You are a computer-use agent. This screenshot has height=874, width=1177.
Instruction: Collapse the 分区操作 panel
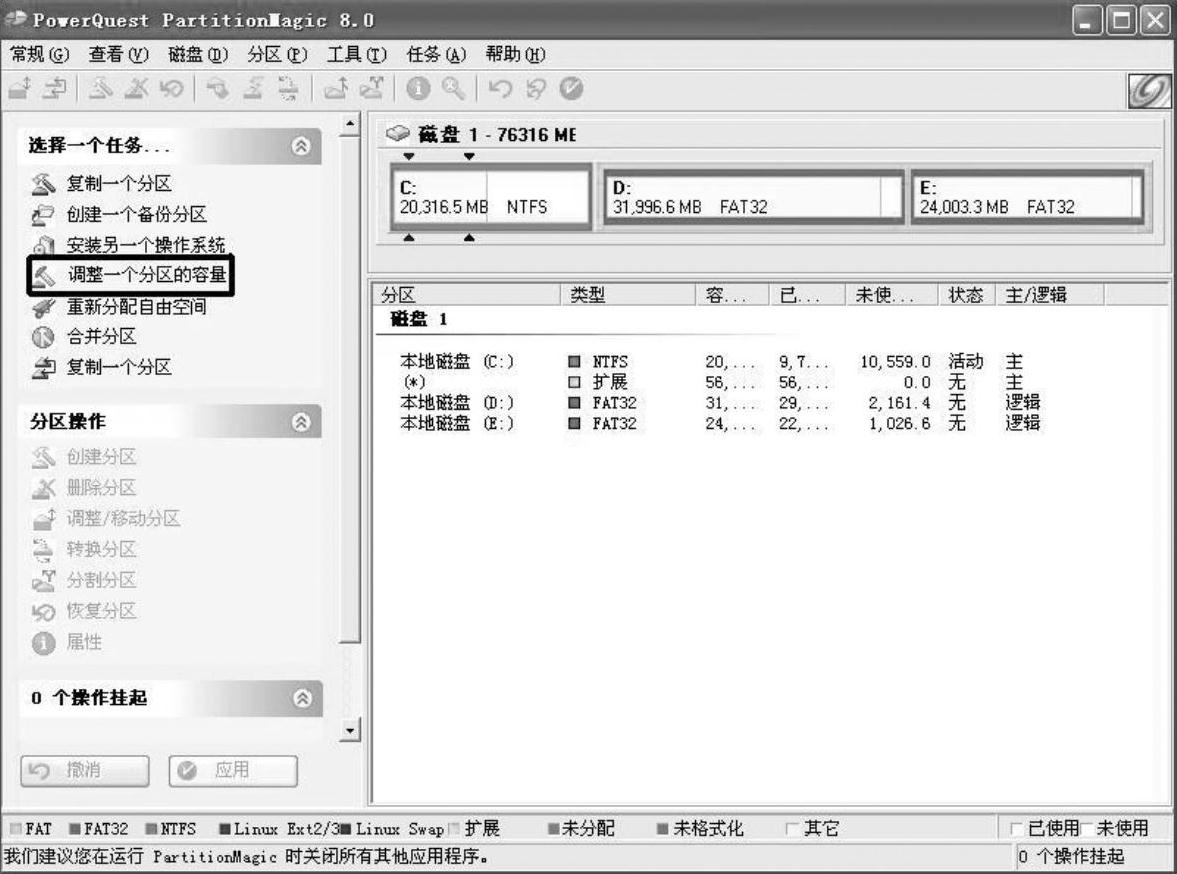[301, 422]
